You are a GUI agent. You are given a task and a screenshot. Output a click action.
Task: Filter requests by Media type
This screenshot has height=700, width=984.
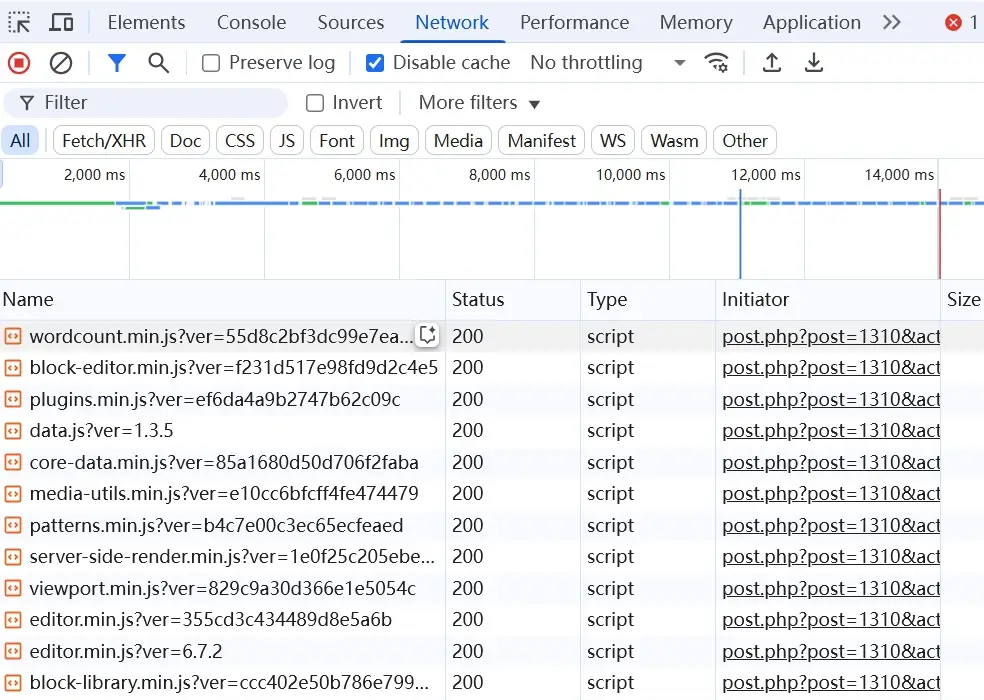click(x=458, y=141)
